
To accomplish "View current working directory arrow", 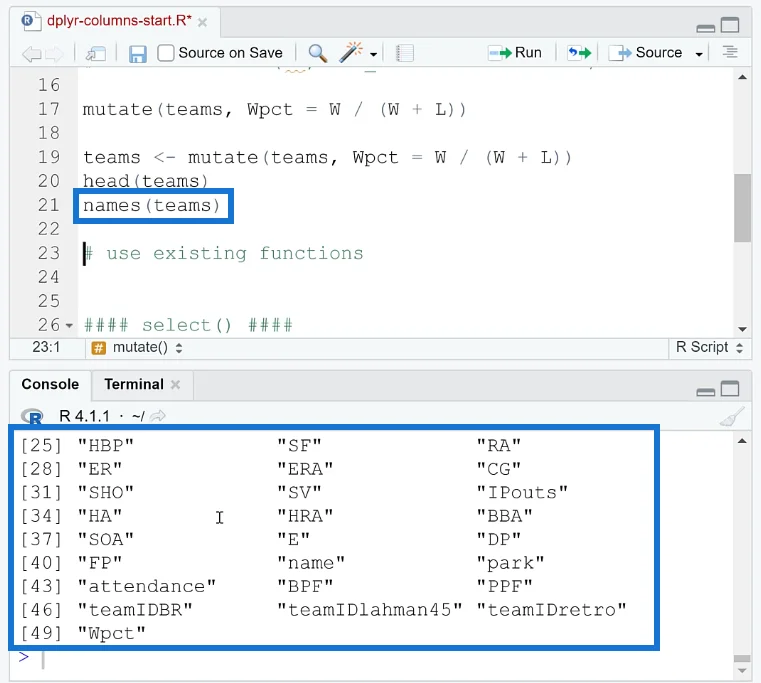I will point(158,416).
